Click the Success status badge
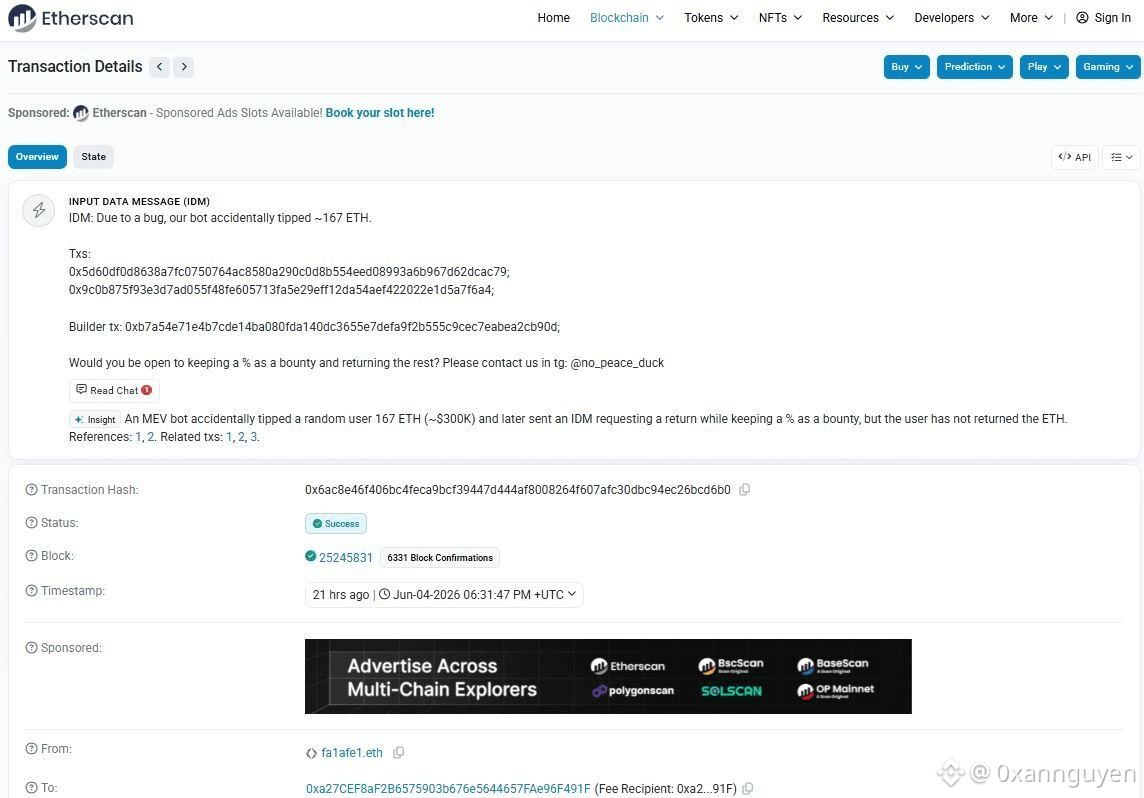This screenshot has width=1144, height=798. tap(336, 524)
